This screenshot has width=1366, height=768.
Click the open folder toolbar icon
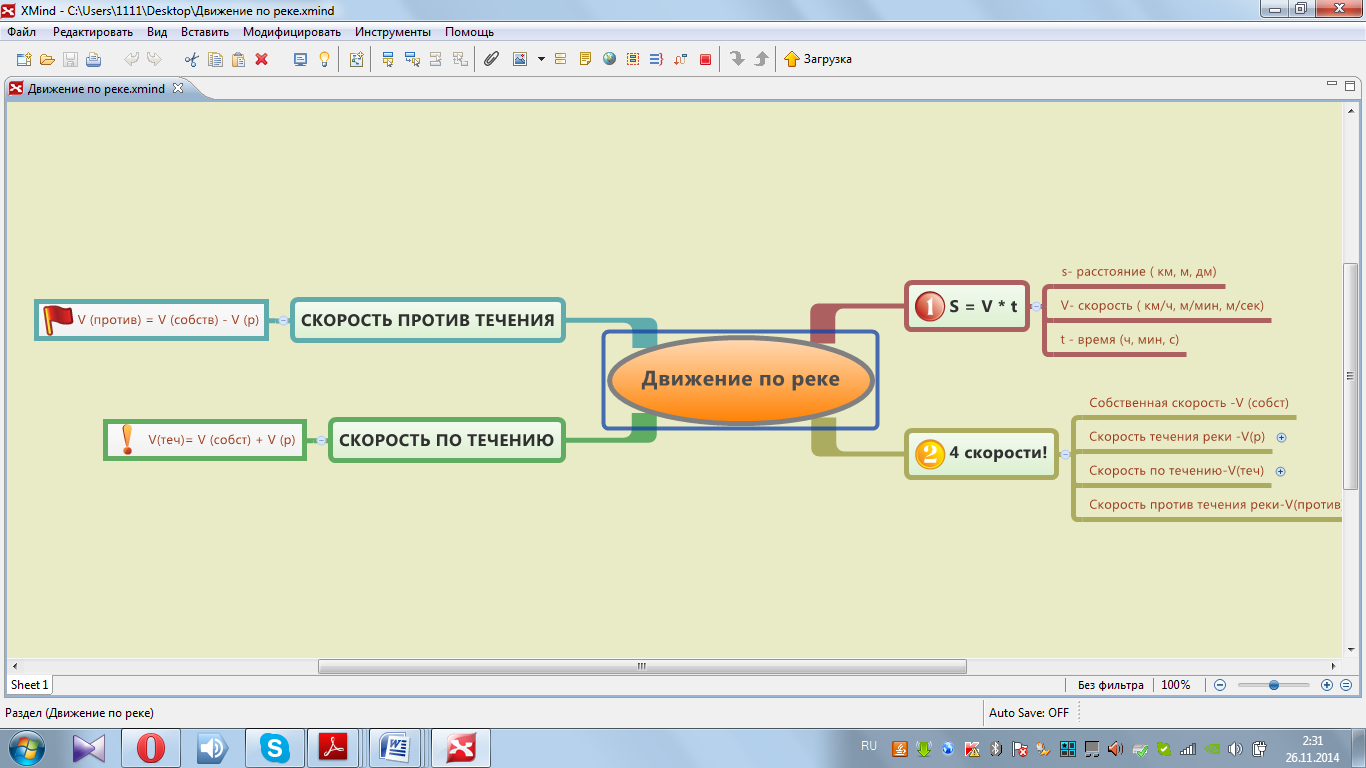[47, 59]
